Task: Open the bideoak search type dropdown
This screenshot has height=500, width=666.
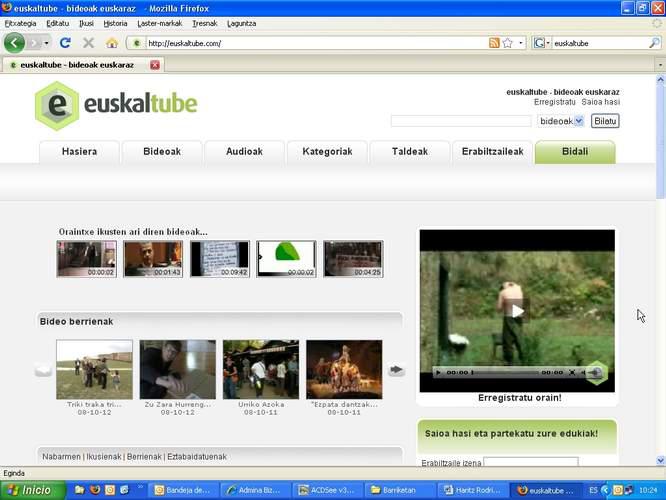Action: (x=560, y=121)
